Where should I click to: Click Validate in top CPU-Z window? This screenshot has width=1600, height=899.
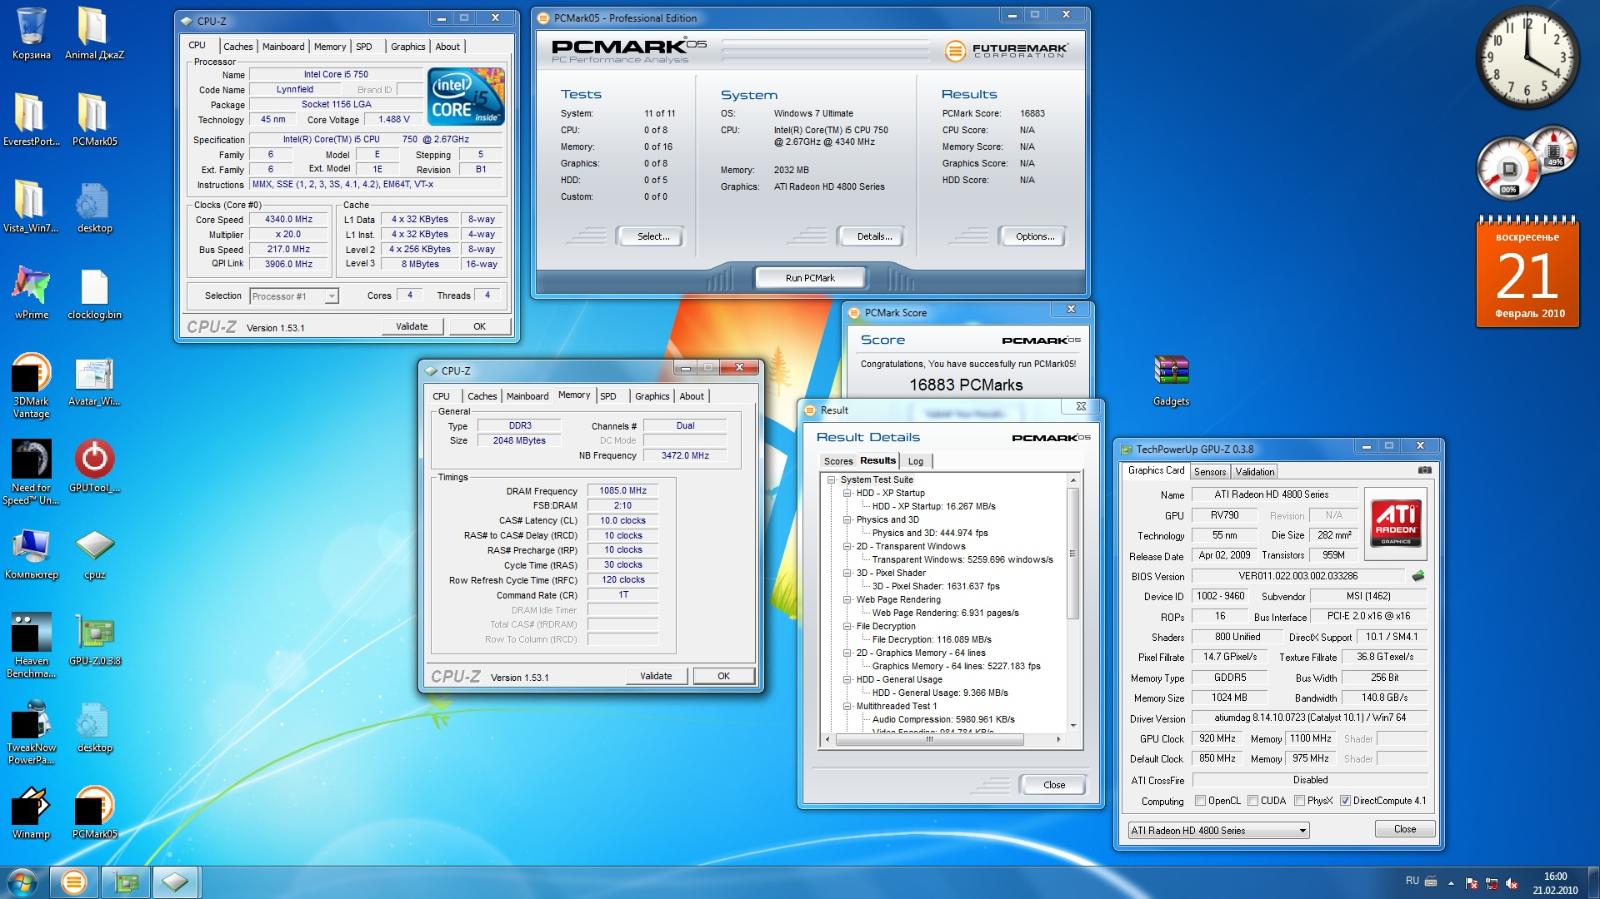(412, 326)
